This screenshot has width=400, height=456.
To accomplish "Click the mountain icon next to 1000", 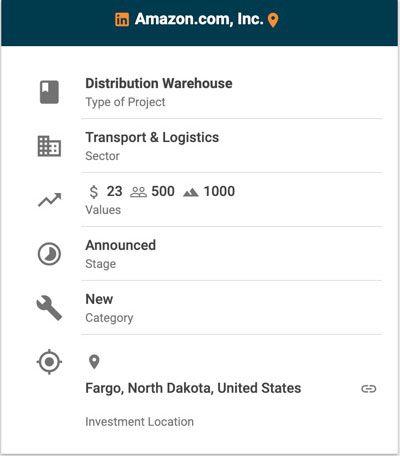I will [191, 192].
